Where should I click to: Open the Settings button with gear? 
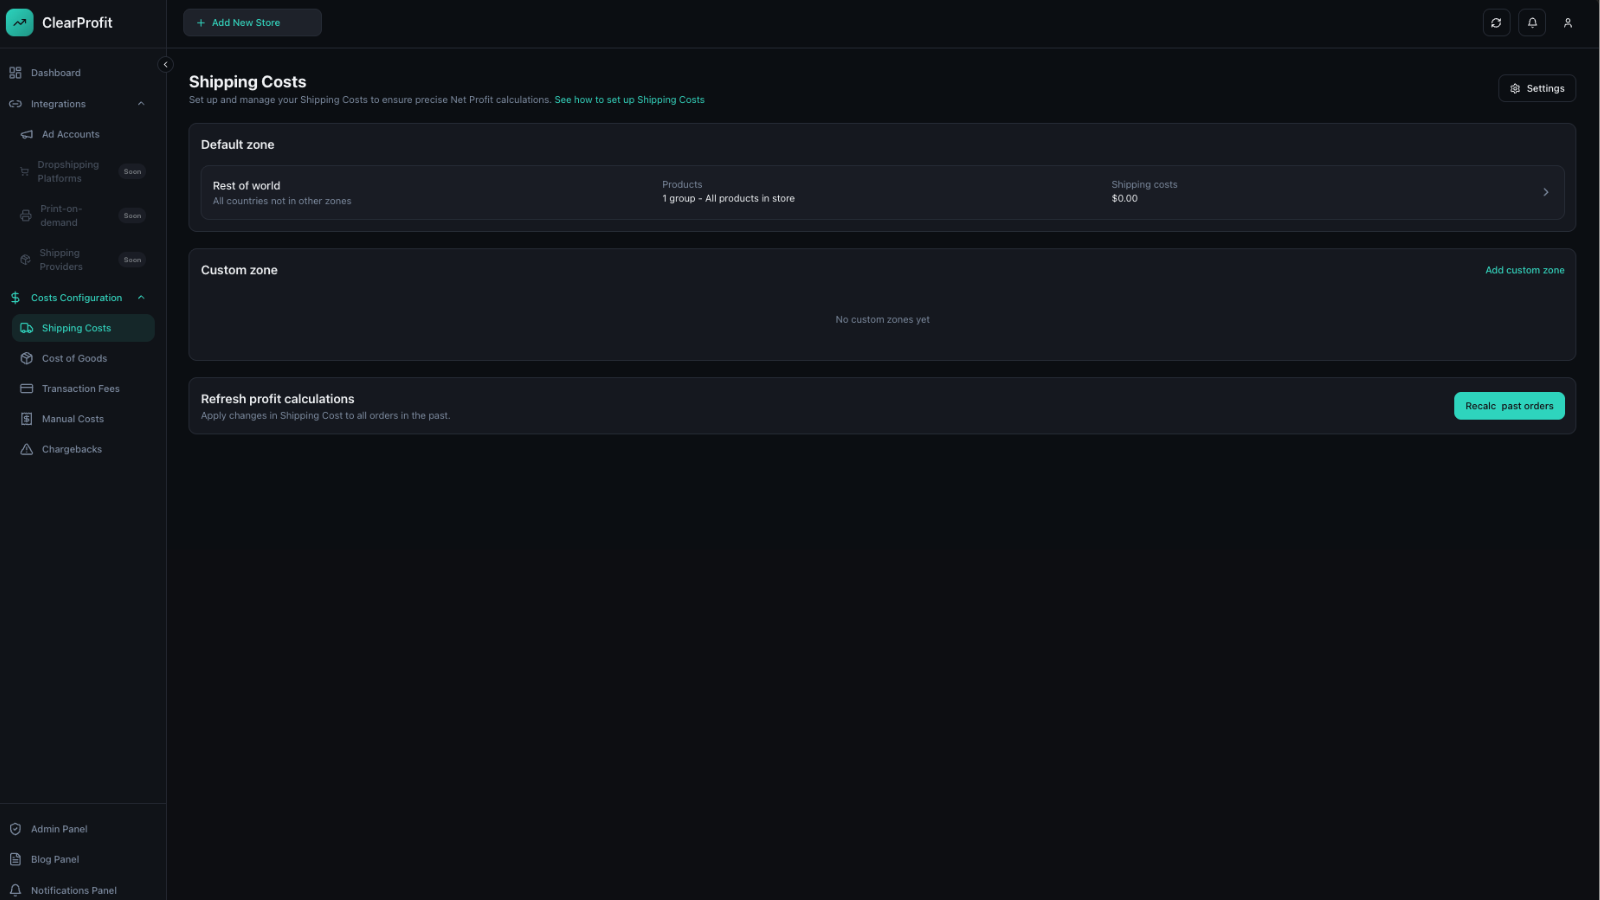point(1537,88)
